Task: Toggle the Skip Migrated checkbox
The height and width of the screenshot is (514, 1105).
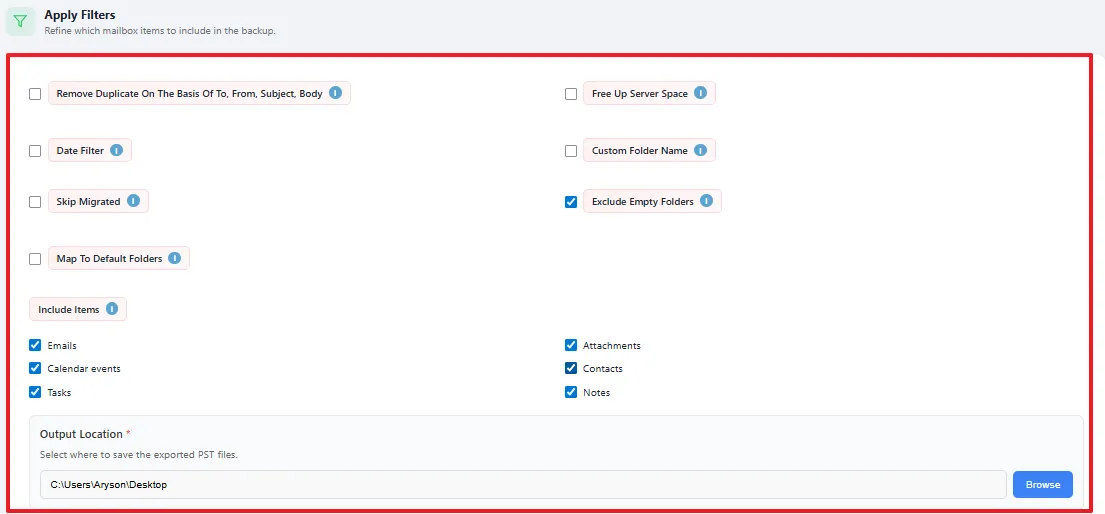Action: click(35, 202)
